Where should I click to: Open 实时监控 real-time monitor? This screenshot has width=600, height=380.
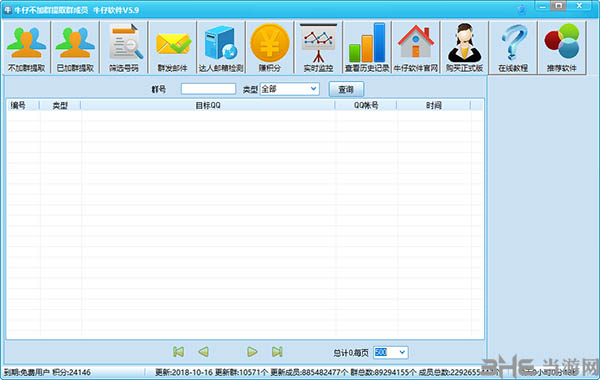coord(318,47)
